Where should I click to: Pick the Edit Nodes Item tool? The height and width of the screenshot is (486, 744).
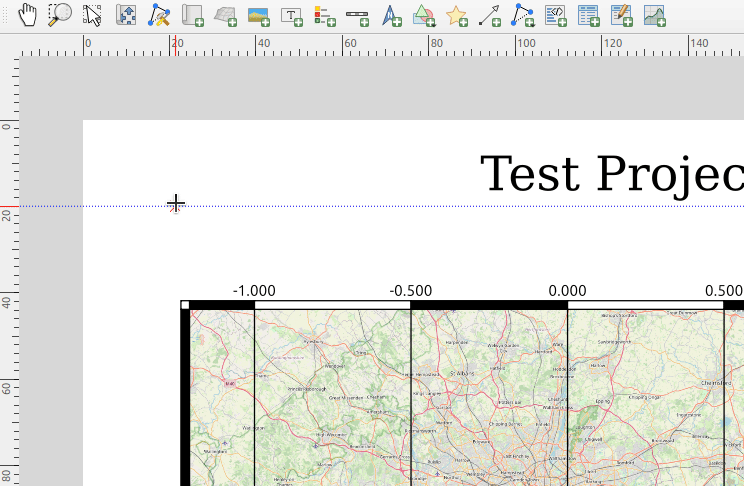[159, 15]
